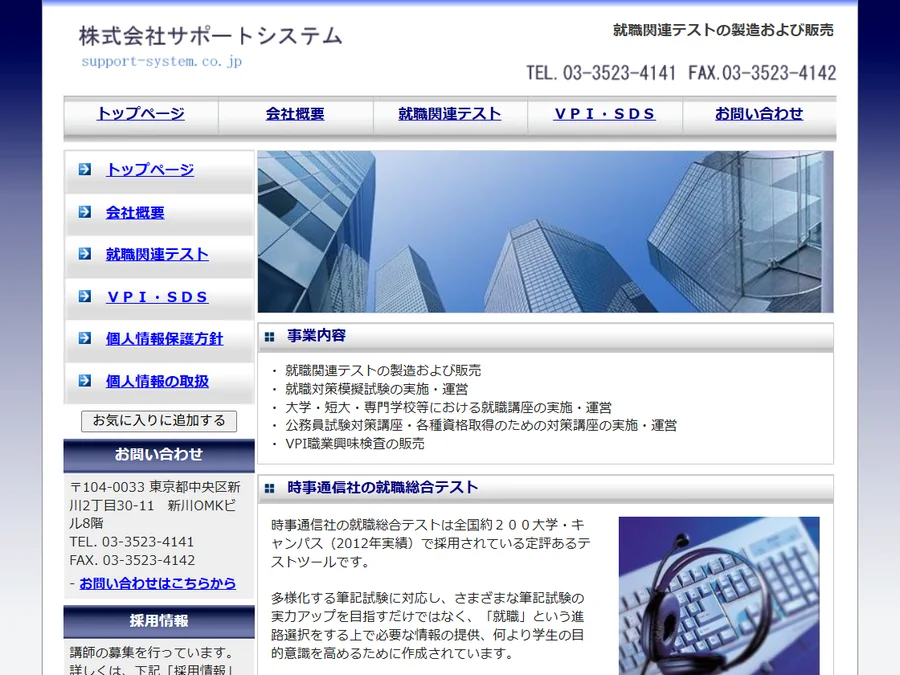Image resolution: width=900 pixels, height=675 pixels.
Task: Go to sidebar VPI・SDS link
Action: [x=157, y=297]
